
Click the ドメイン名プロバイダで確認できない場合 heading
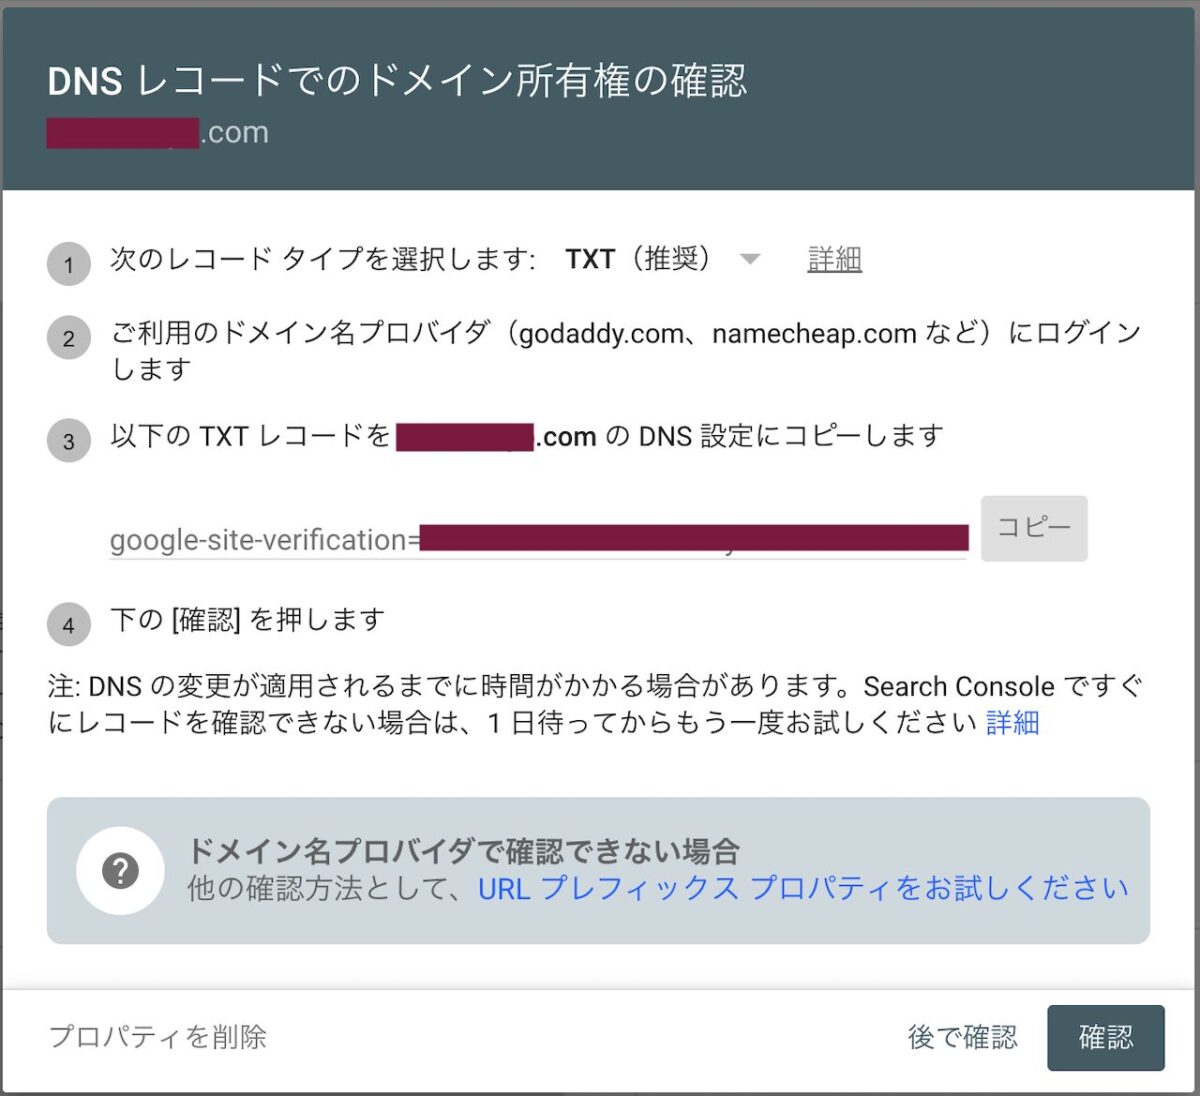(x=463, y=851)
